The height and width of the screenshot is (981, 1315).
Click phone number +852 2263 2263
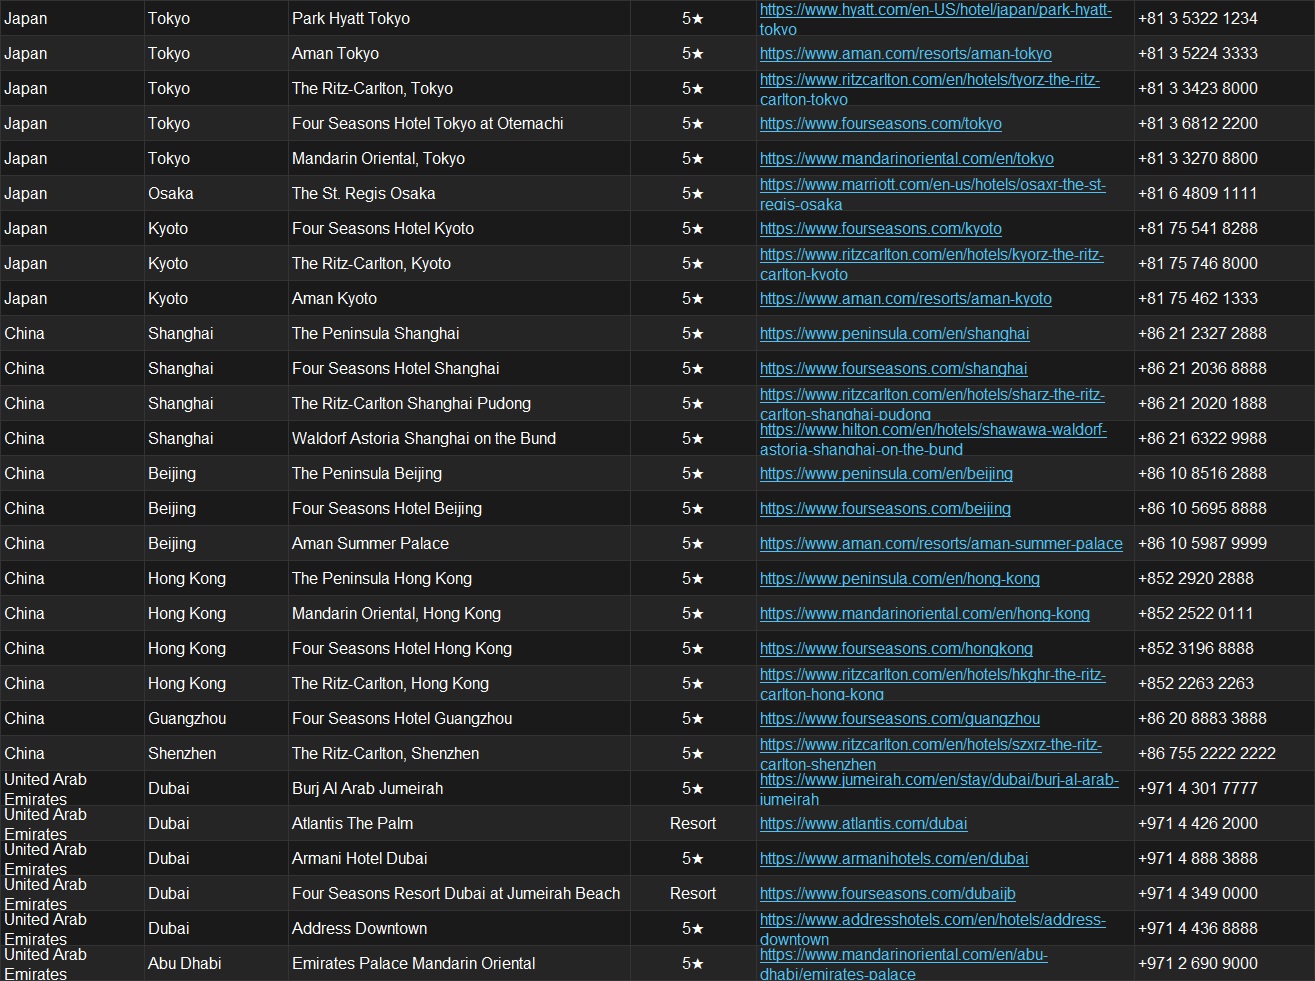click(1196, 684)
